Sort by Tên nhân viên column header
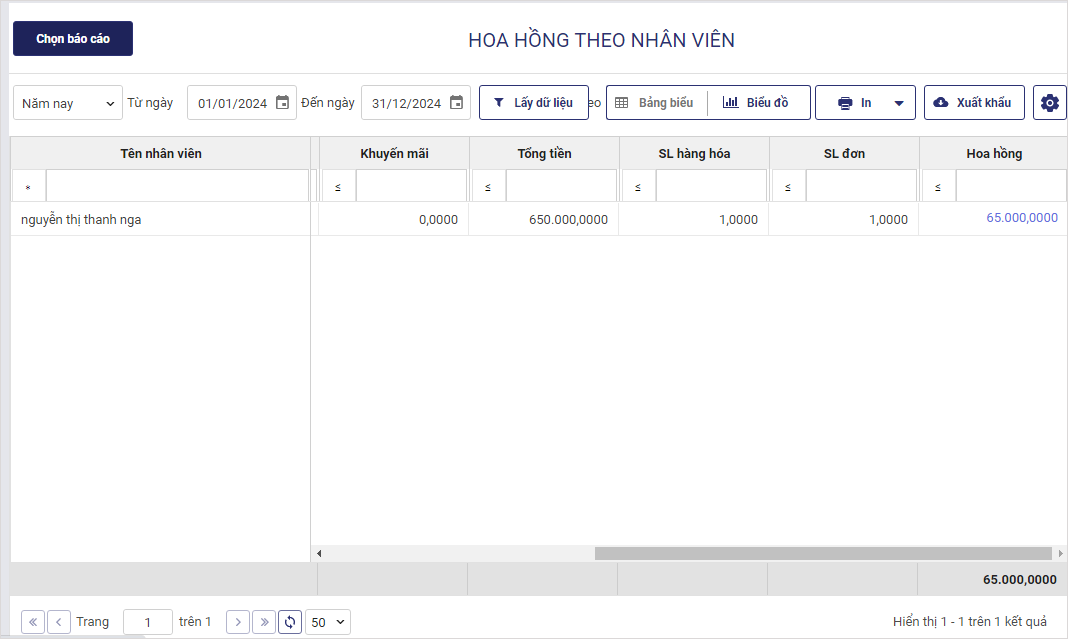 click(161, 153)
